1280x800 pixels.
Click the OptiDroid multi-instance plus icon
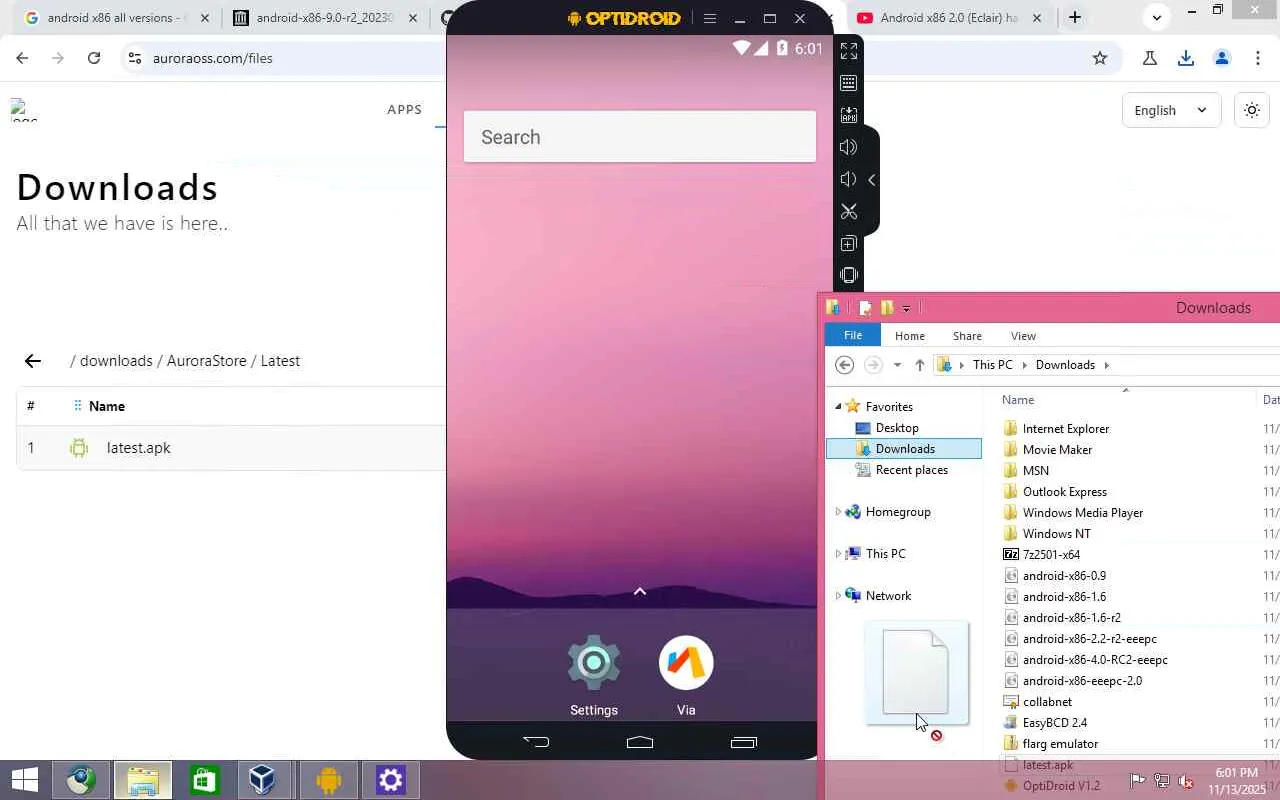[849, 243]
